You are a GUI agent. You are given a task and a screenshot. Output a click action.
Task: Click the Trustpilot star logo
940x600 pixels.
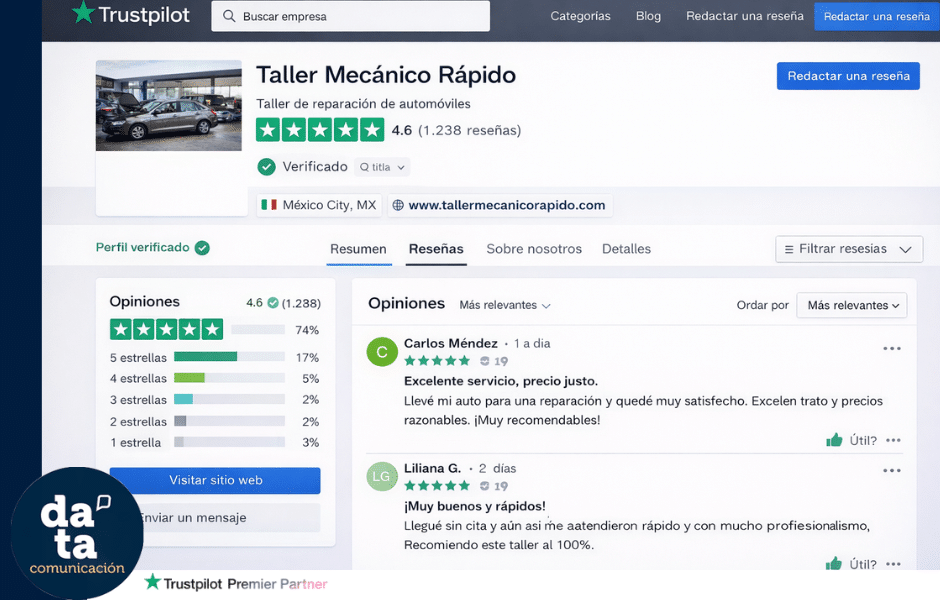[x=82, y=15]
